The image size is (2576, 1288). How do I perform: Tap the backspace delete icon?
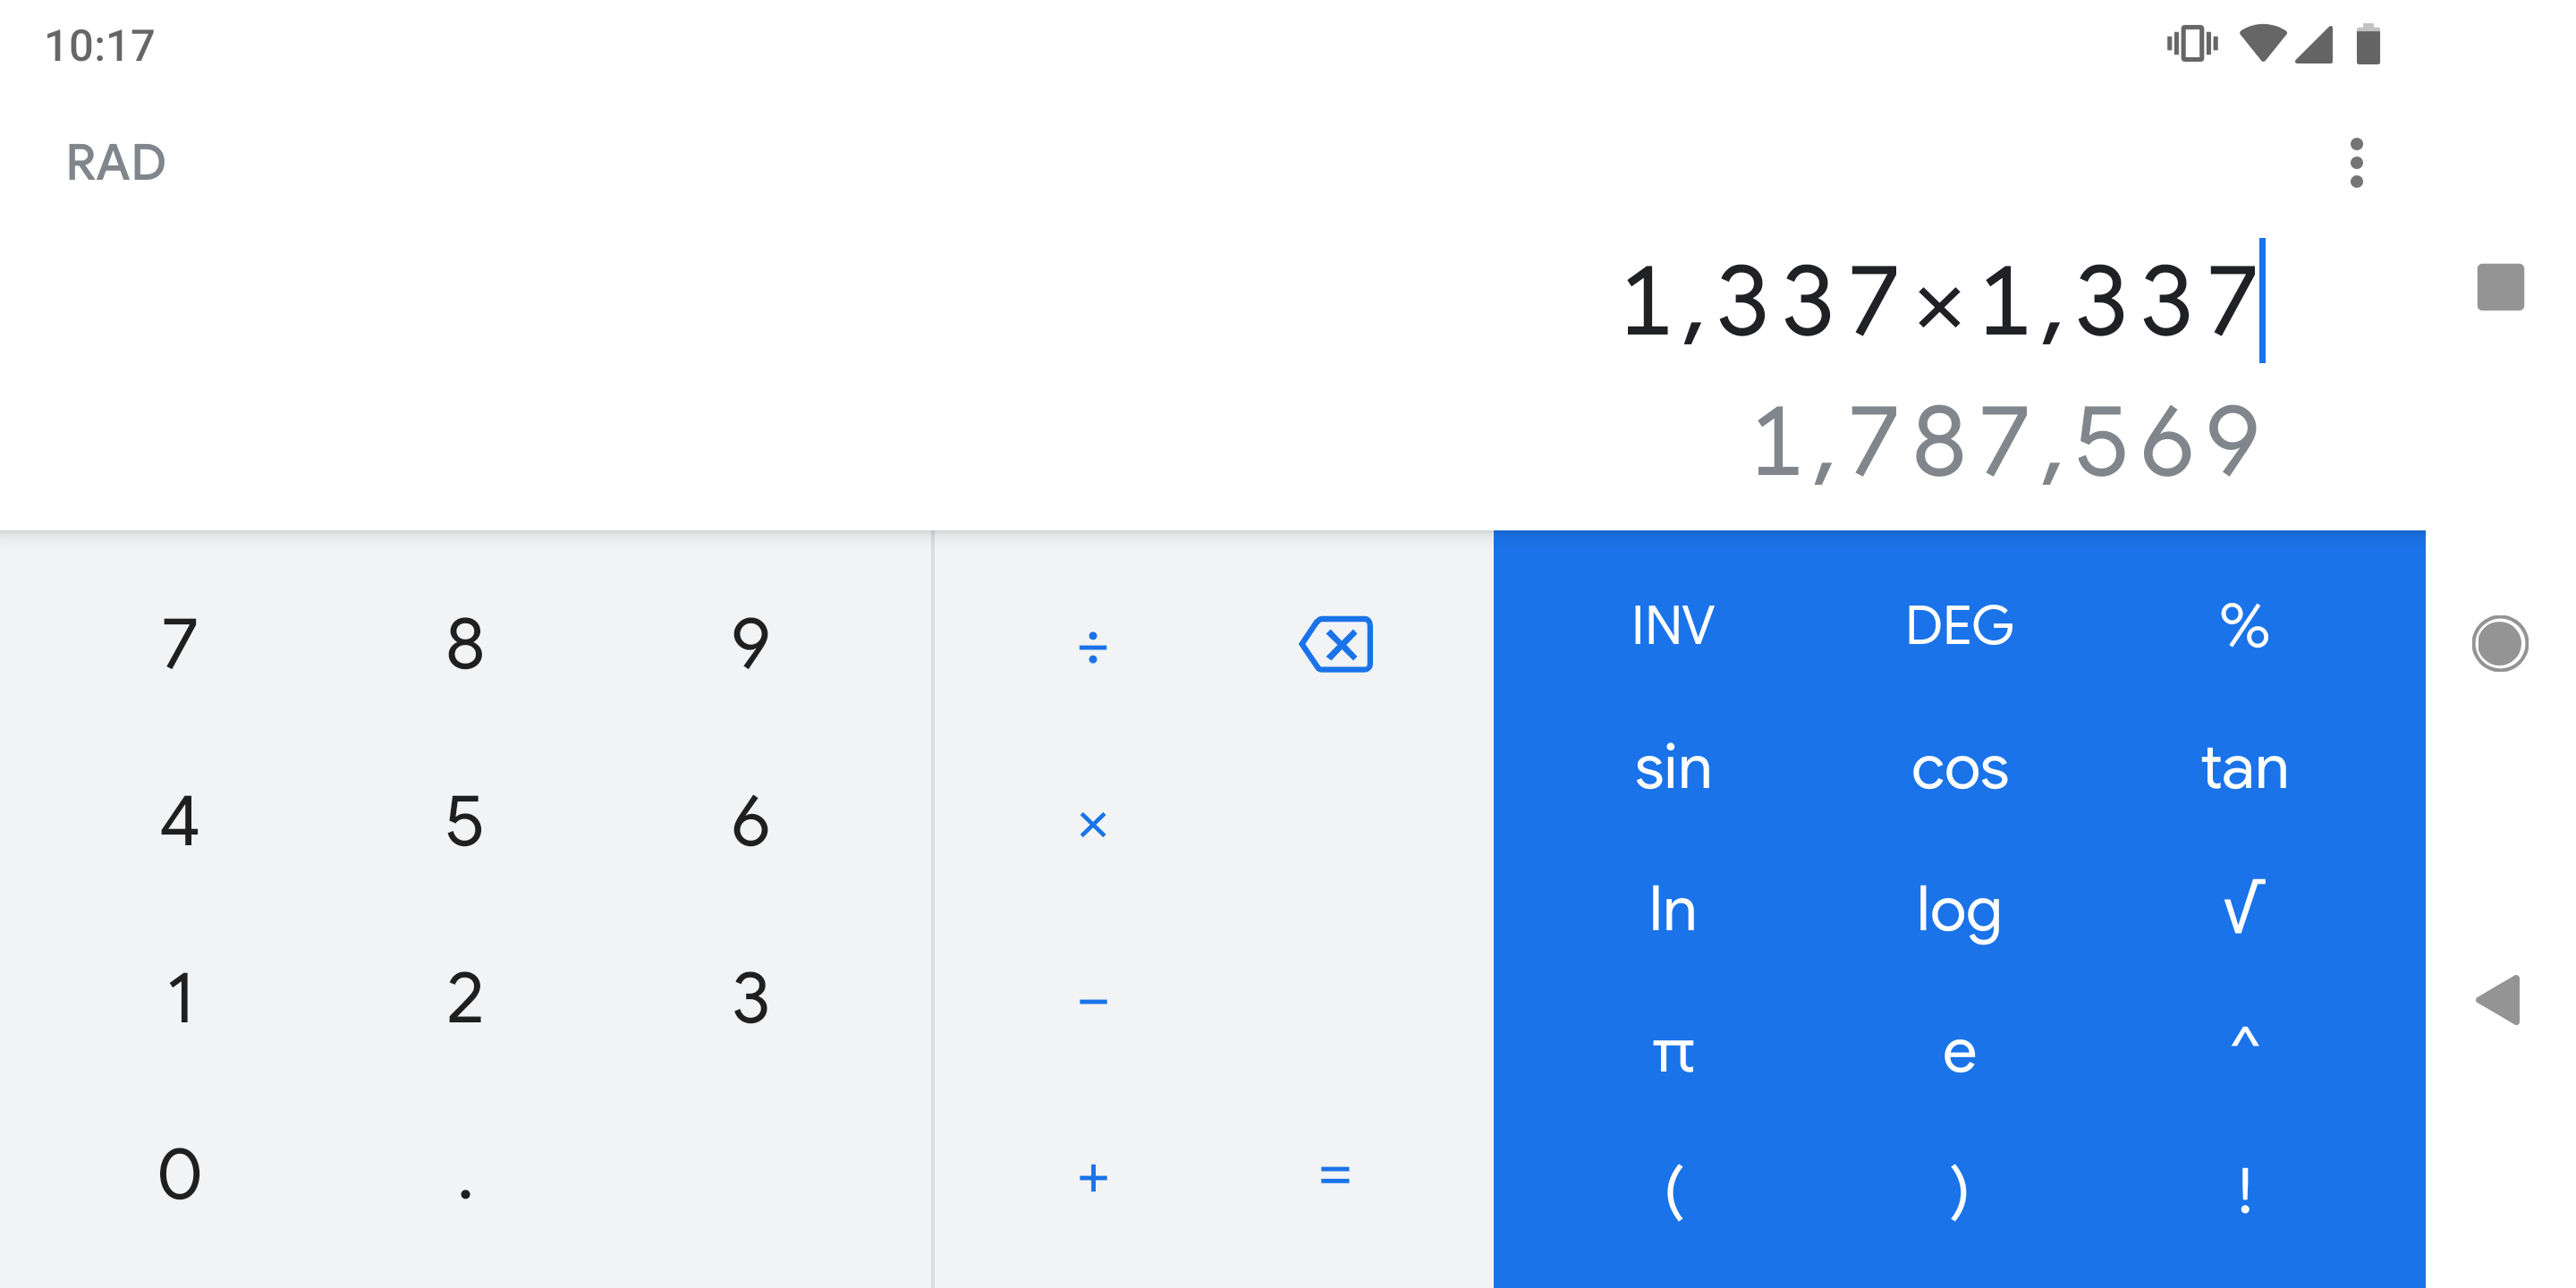(x=1335, y=643)
